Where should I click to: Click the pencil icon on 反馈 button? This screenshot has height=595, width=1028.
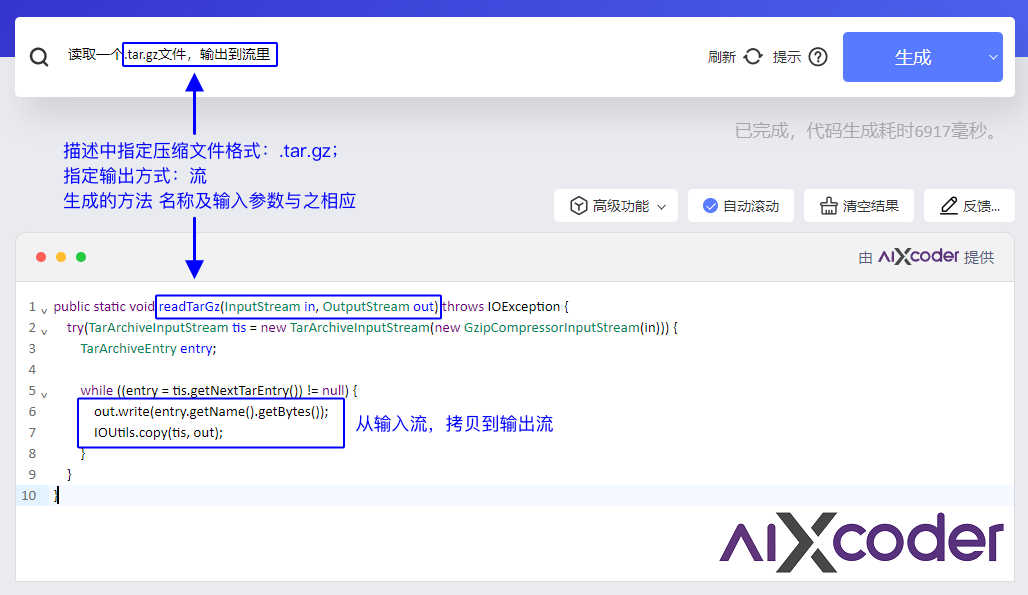[x=950, y=204]
